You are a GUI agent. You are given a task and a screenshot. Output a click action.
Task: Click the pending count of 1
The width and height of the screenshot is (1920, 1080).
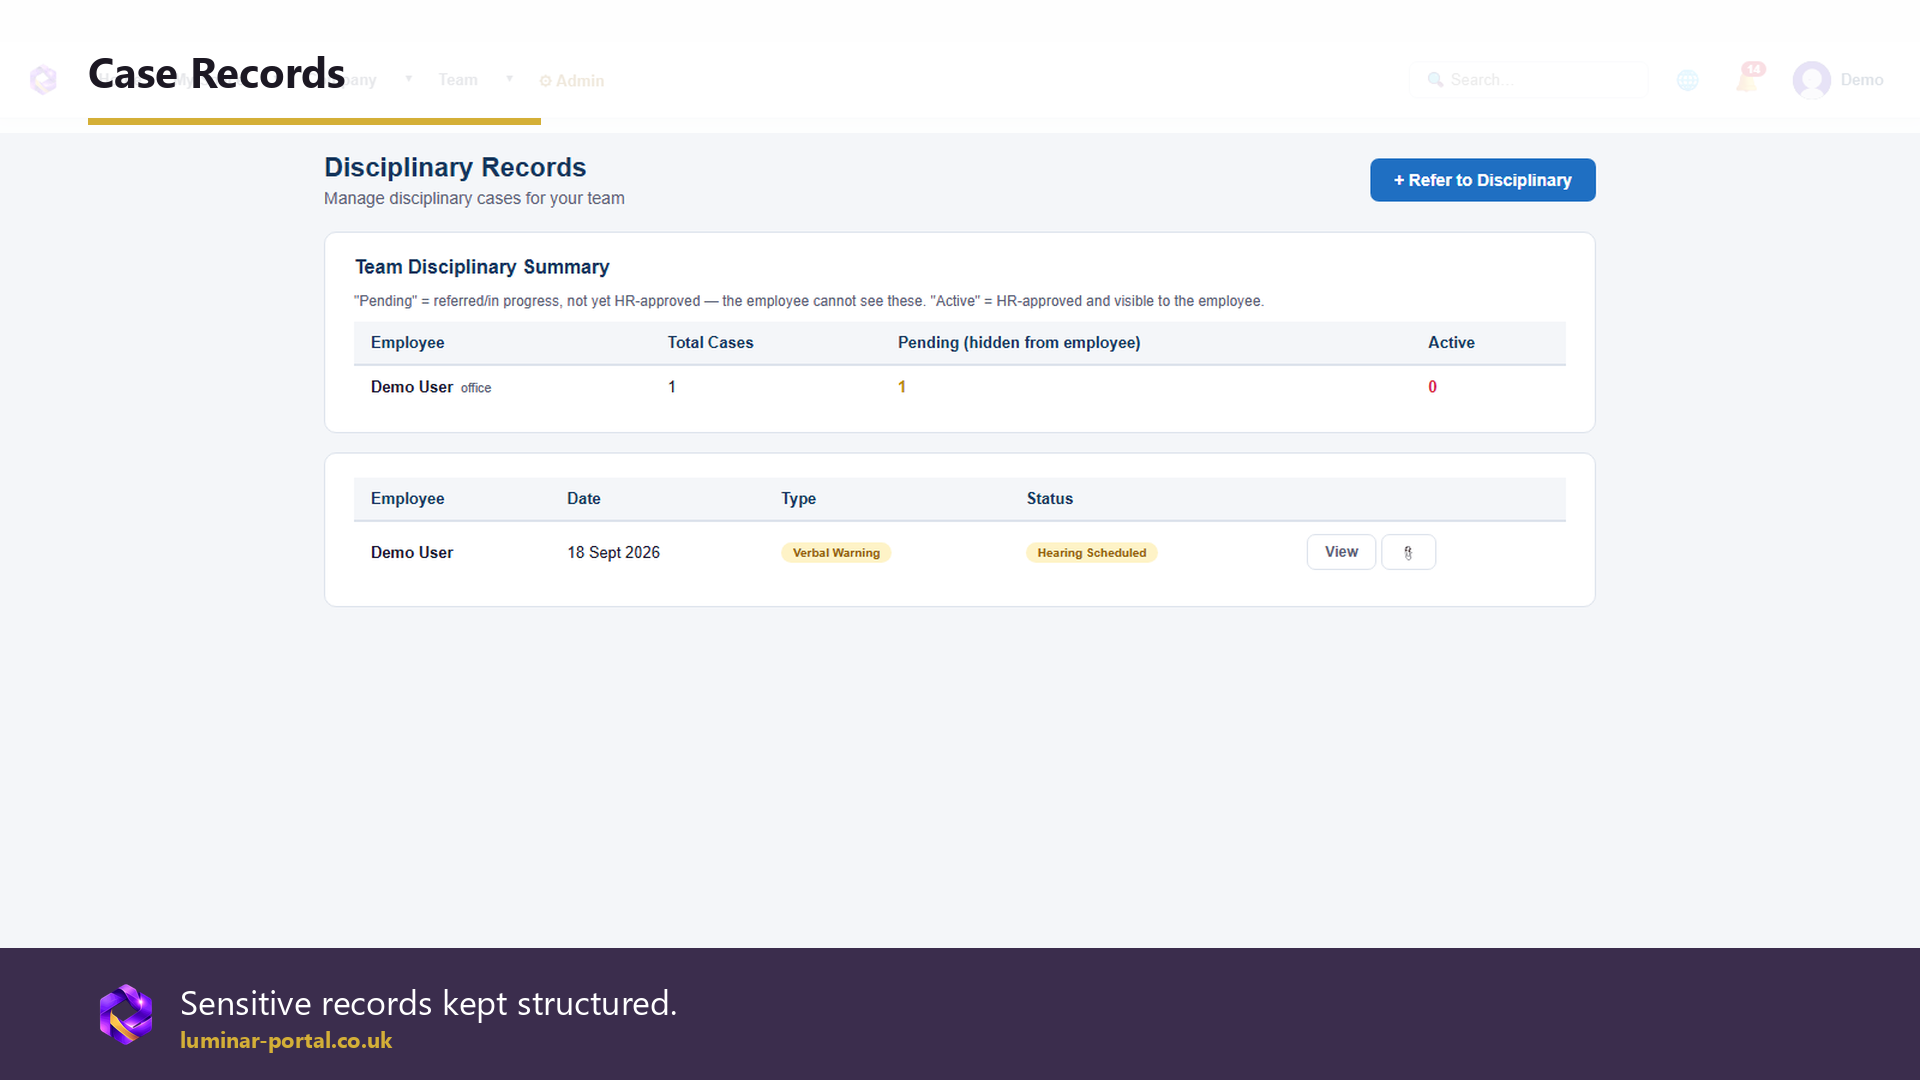pos(902,387)
